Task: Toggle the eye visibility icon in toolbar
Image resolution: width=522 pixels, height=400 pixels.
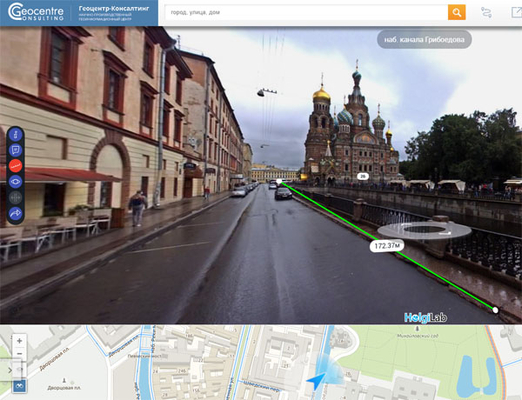Action: (x=15, y=182)
